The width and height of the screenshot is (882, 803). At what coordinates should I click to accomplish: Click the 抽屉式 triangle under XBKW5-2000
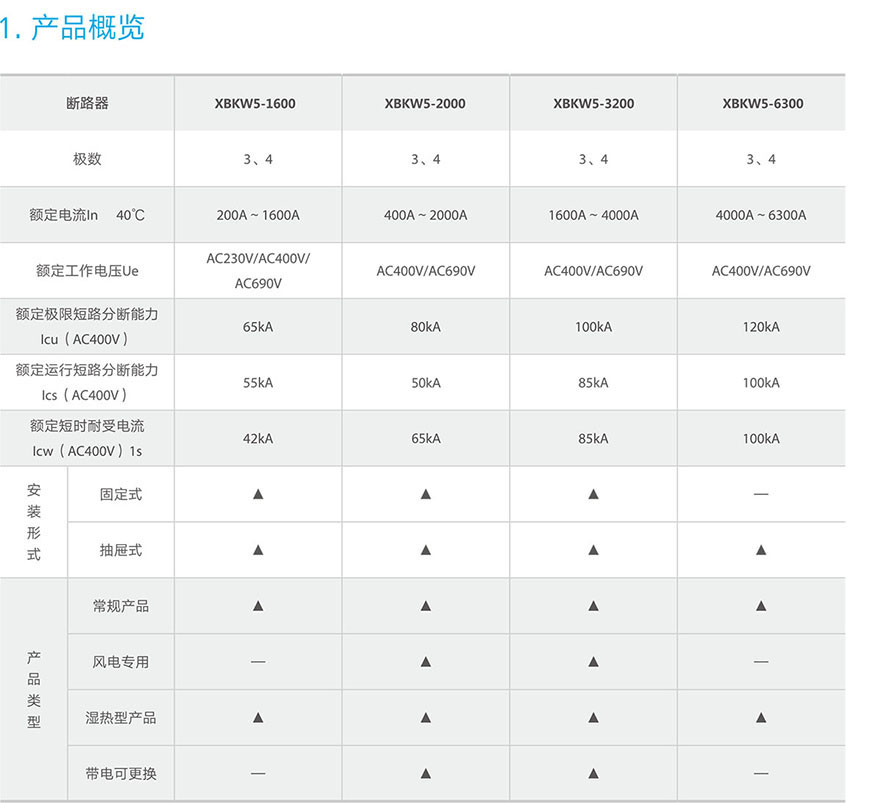[425, 550]
